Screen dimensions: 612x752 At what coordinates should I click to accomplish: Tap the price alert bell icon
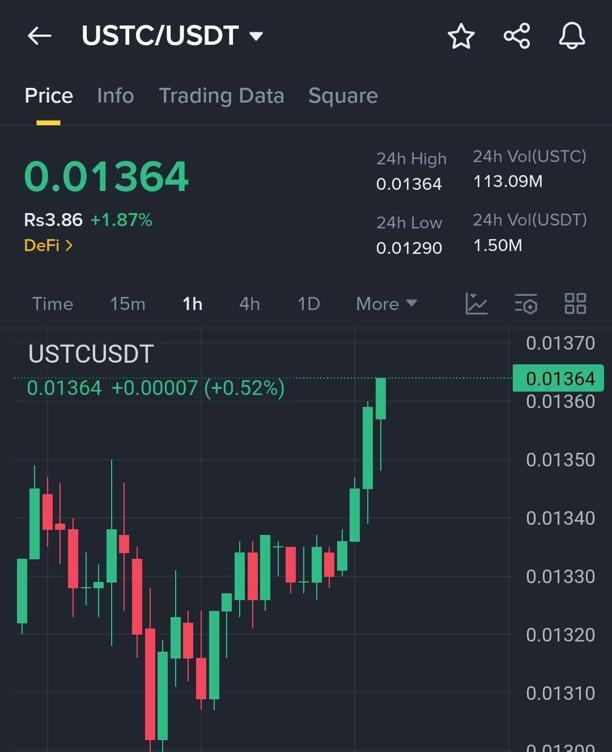572,36
